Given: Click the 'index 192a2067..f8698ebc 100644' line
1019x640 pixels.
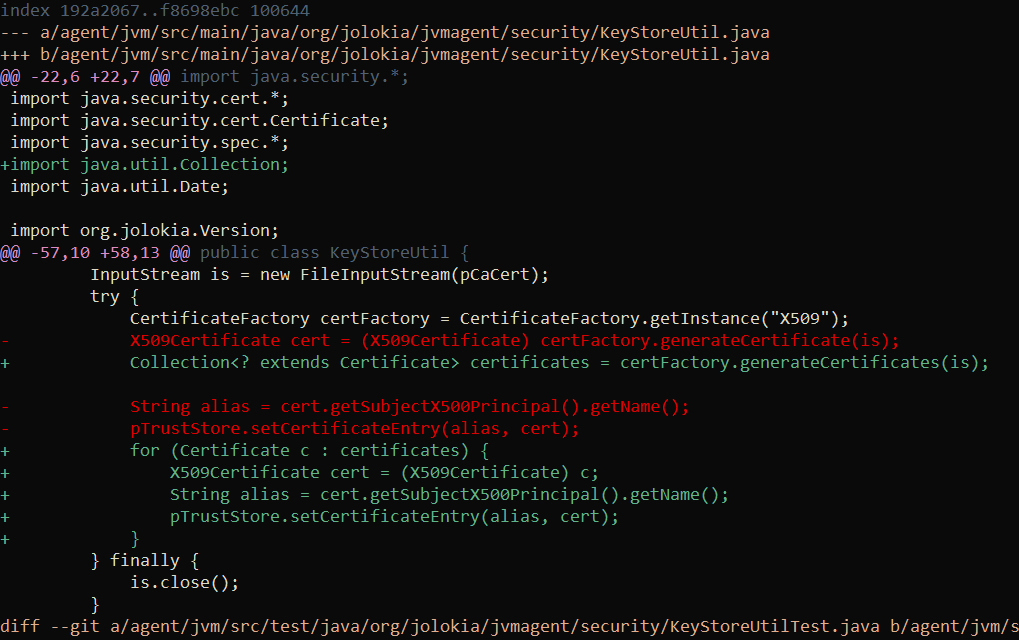Looking at the screenshot, I should point(155,10).
